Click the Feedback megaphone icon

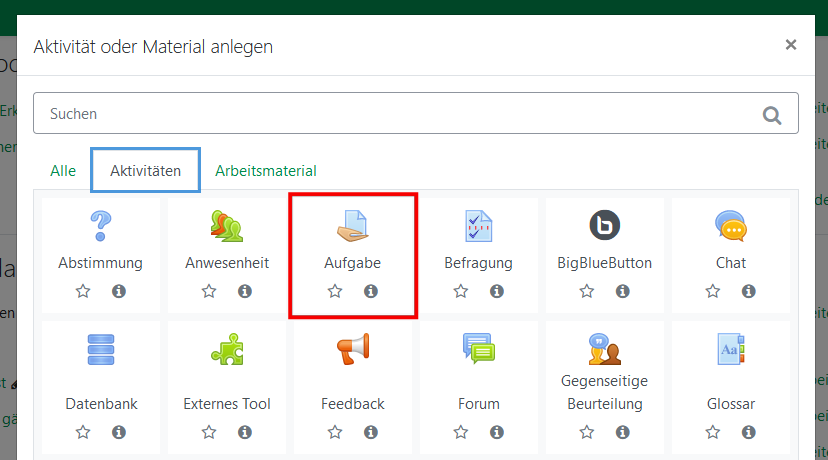pyautogui.click(x=352, y=349)
